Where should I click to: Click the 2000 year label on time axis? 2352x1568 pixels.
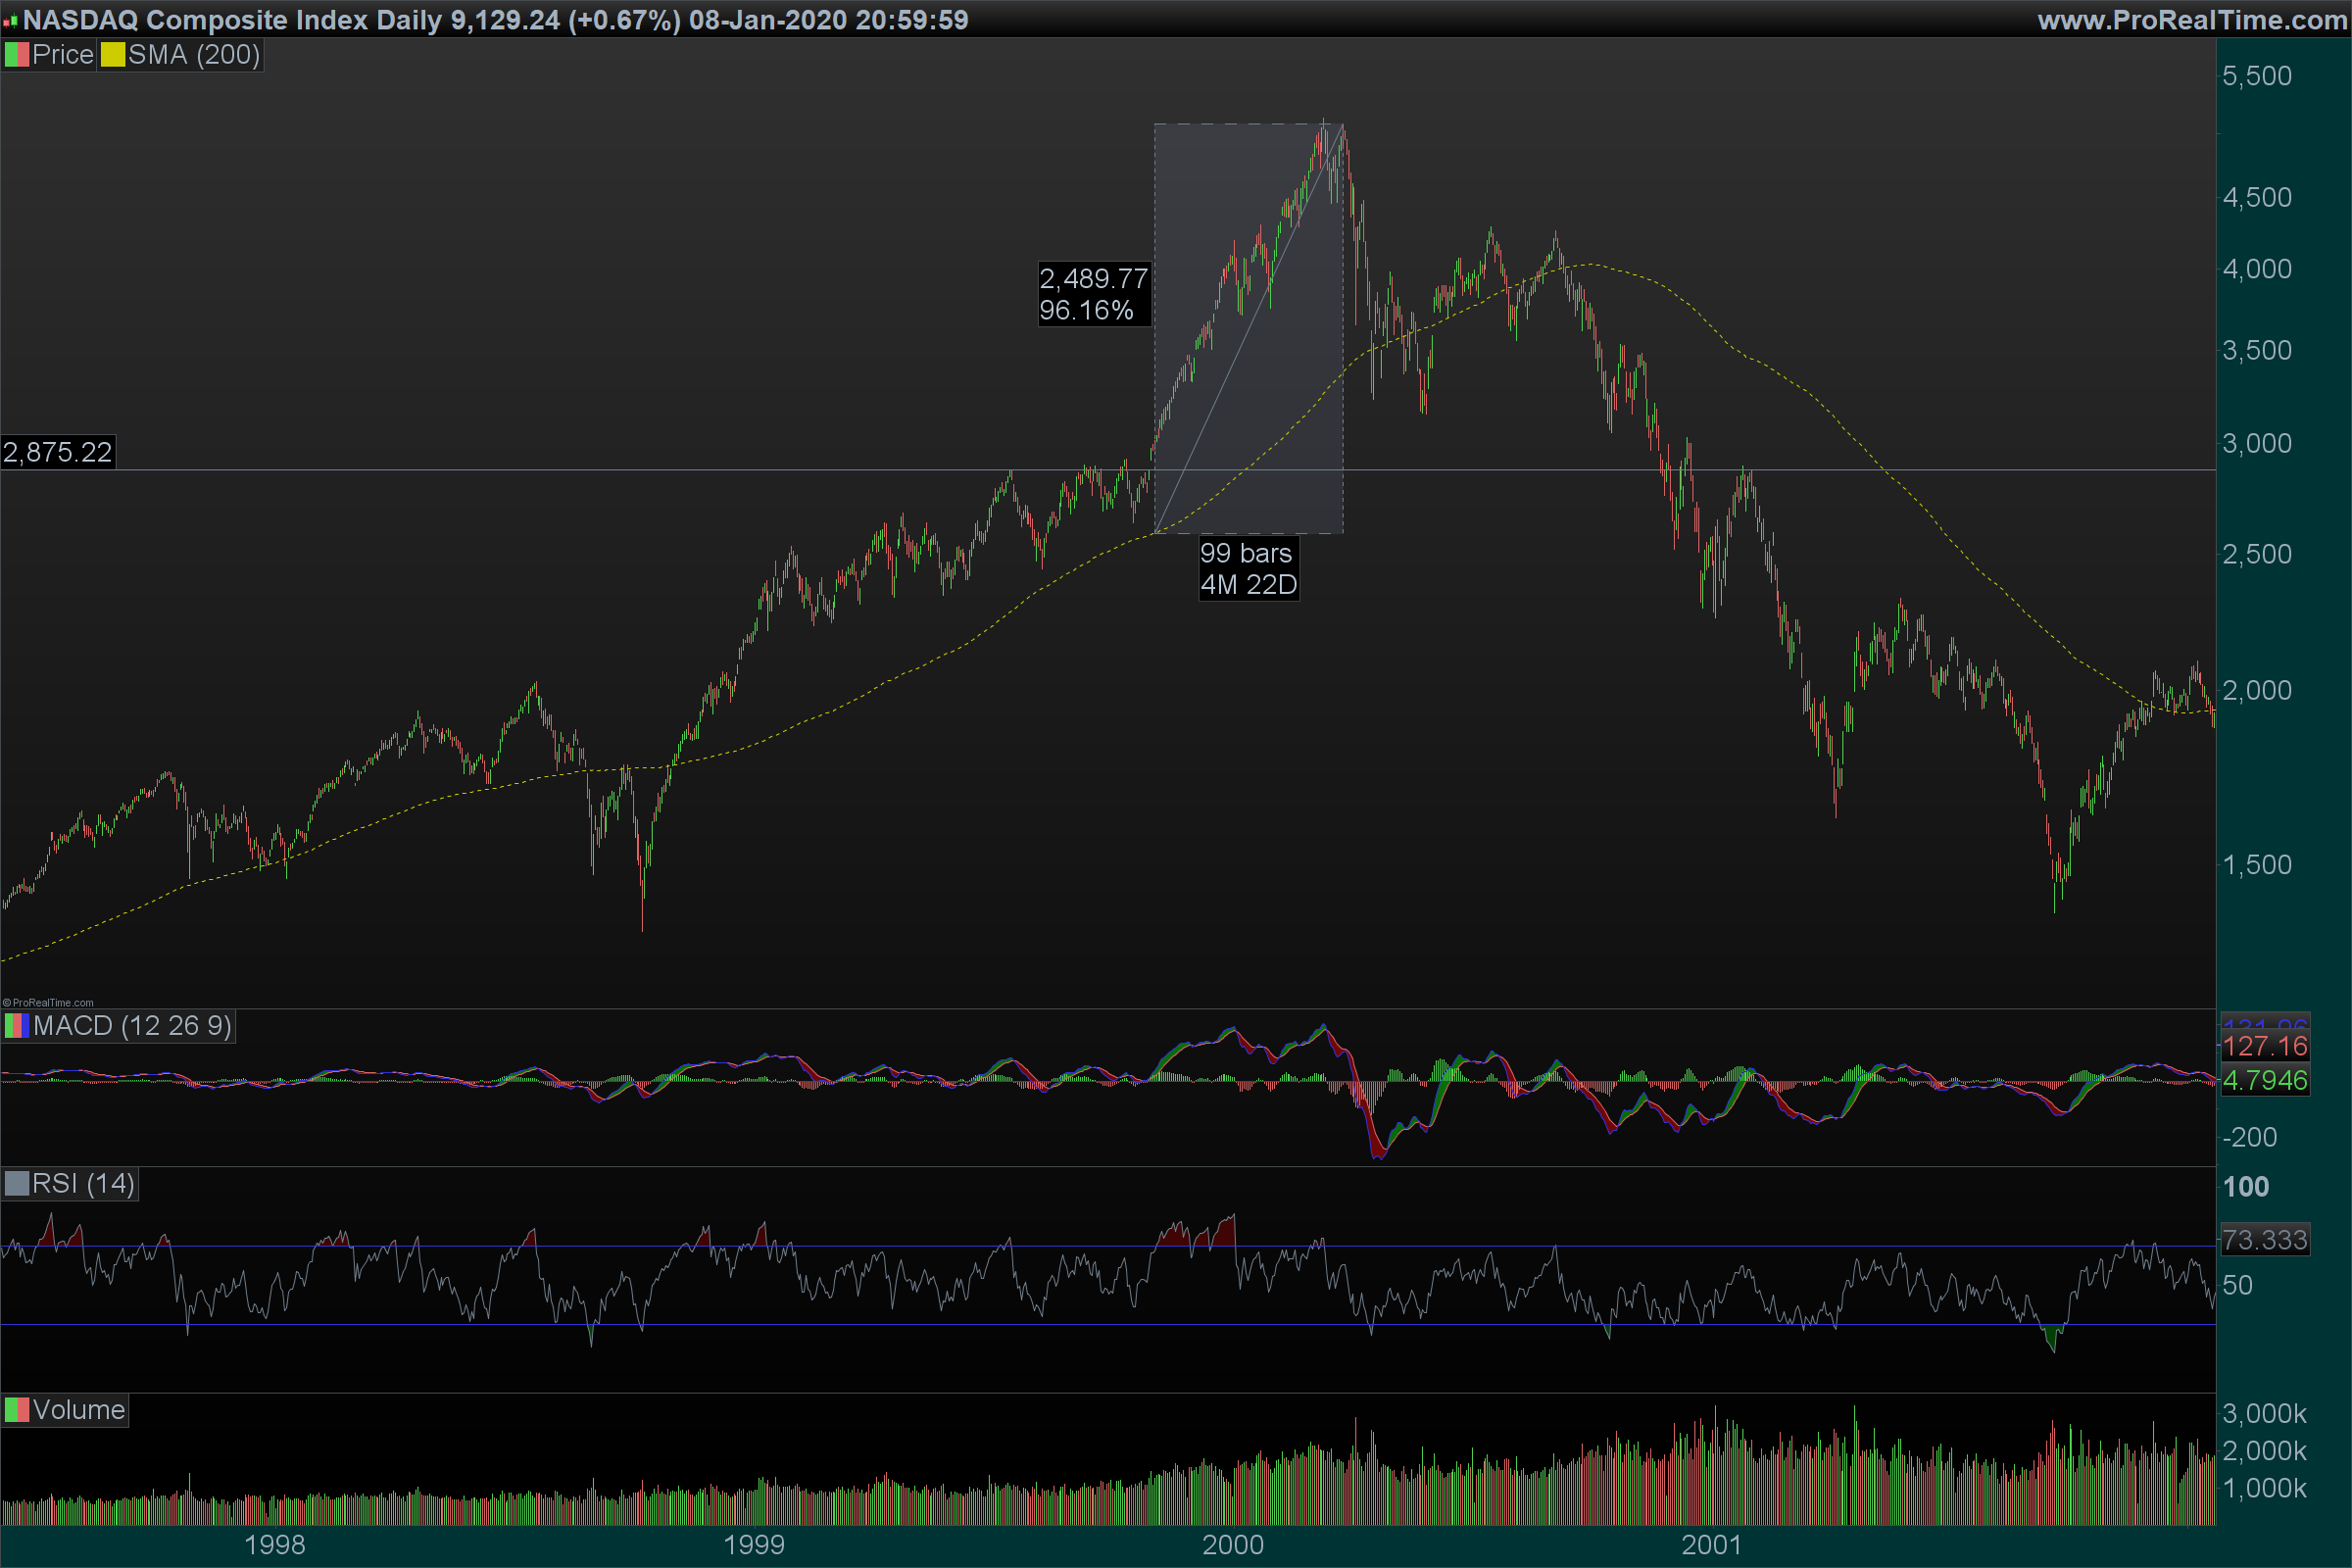tap(1232, 1545)
